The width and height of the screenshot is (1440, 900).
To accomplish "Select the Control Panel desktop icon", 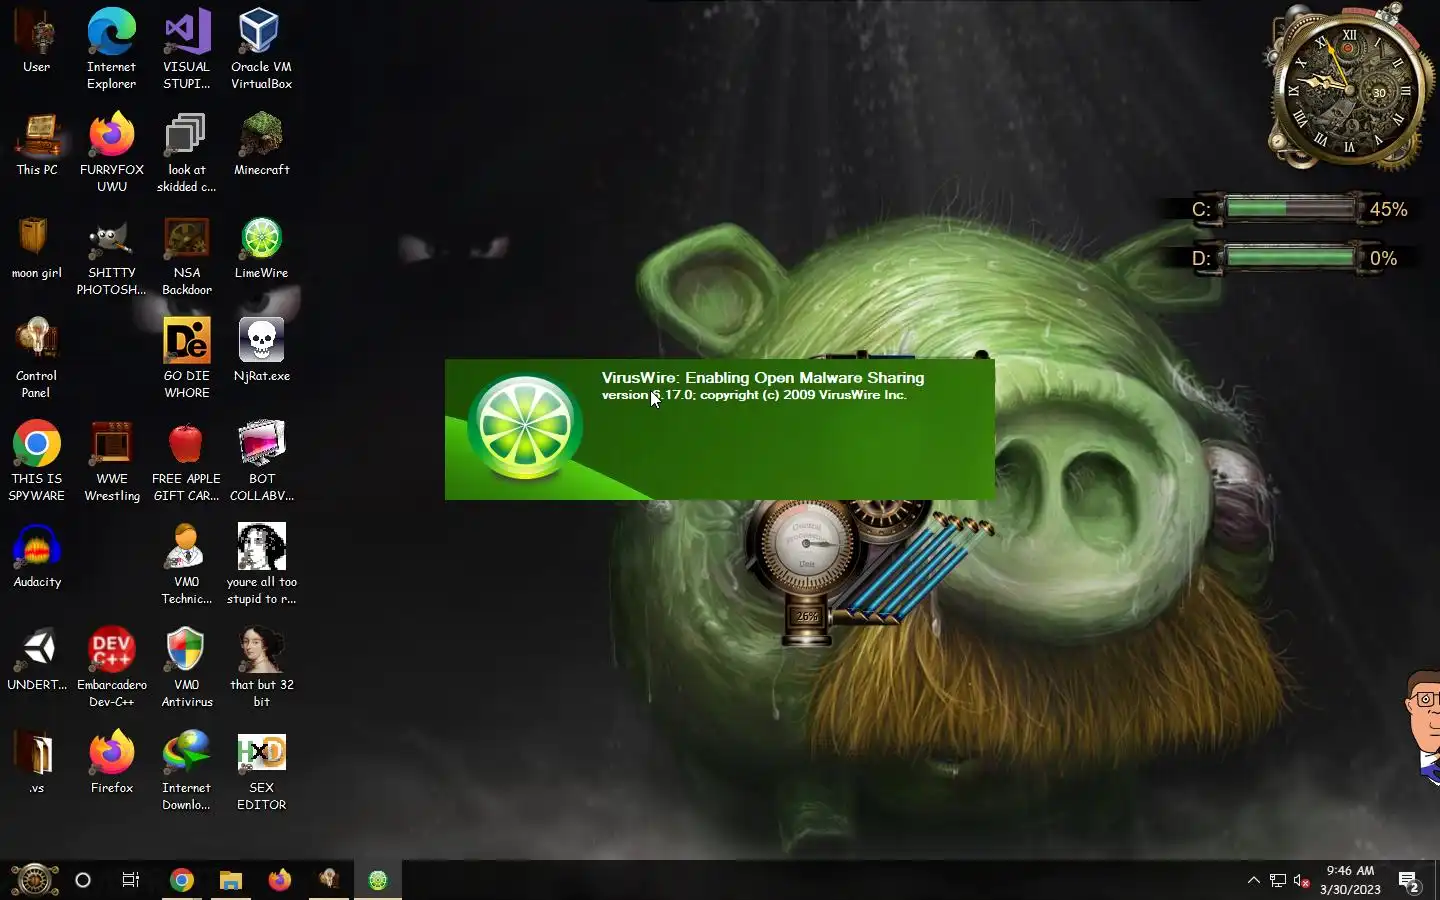I will tap(37, 358).
